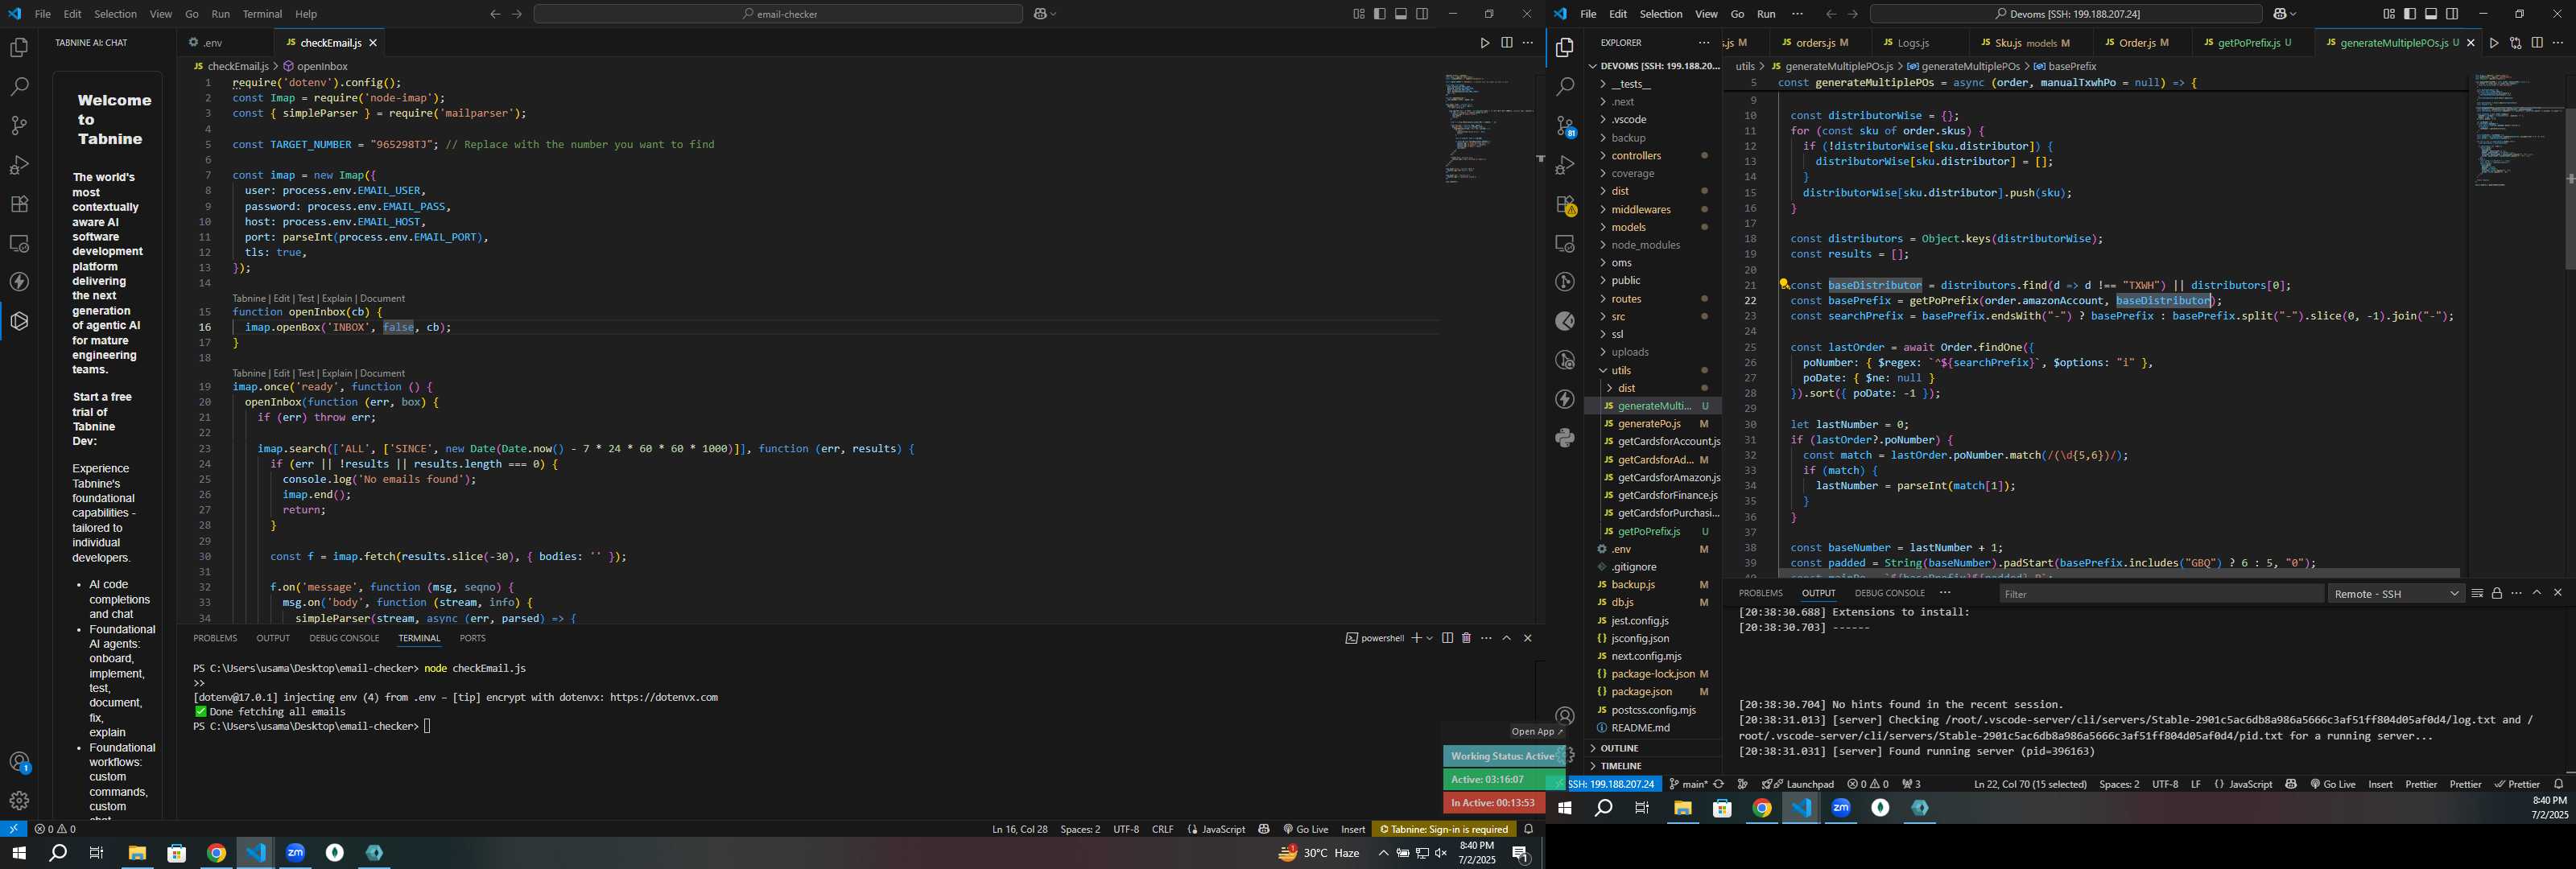This screenshot has width=2576, height=869.
Task: Open Thunder Client in email-checker window
Action: 19,282
